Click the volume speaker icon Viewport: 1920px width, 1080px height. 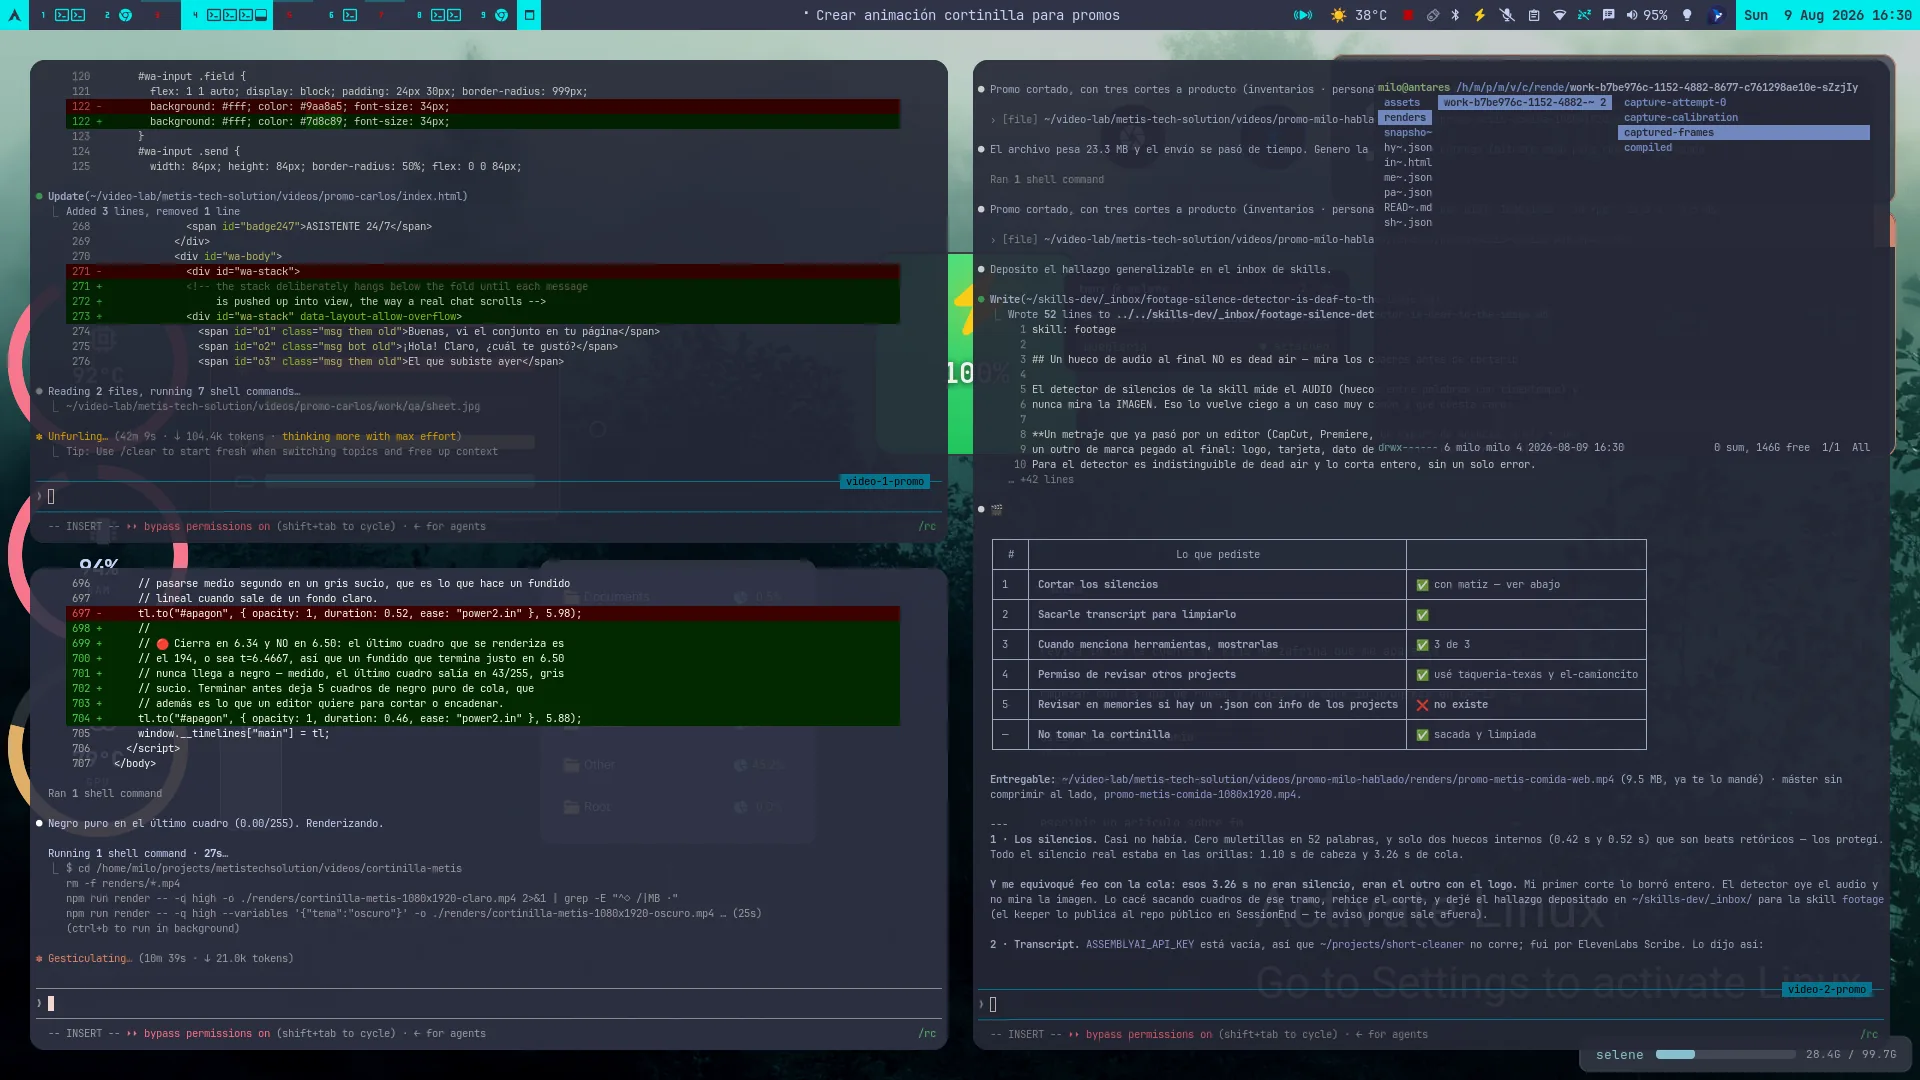(x=1632, y=15)
